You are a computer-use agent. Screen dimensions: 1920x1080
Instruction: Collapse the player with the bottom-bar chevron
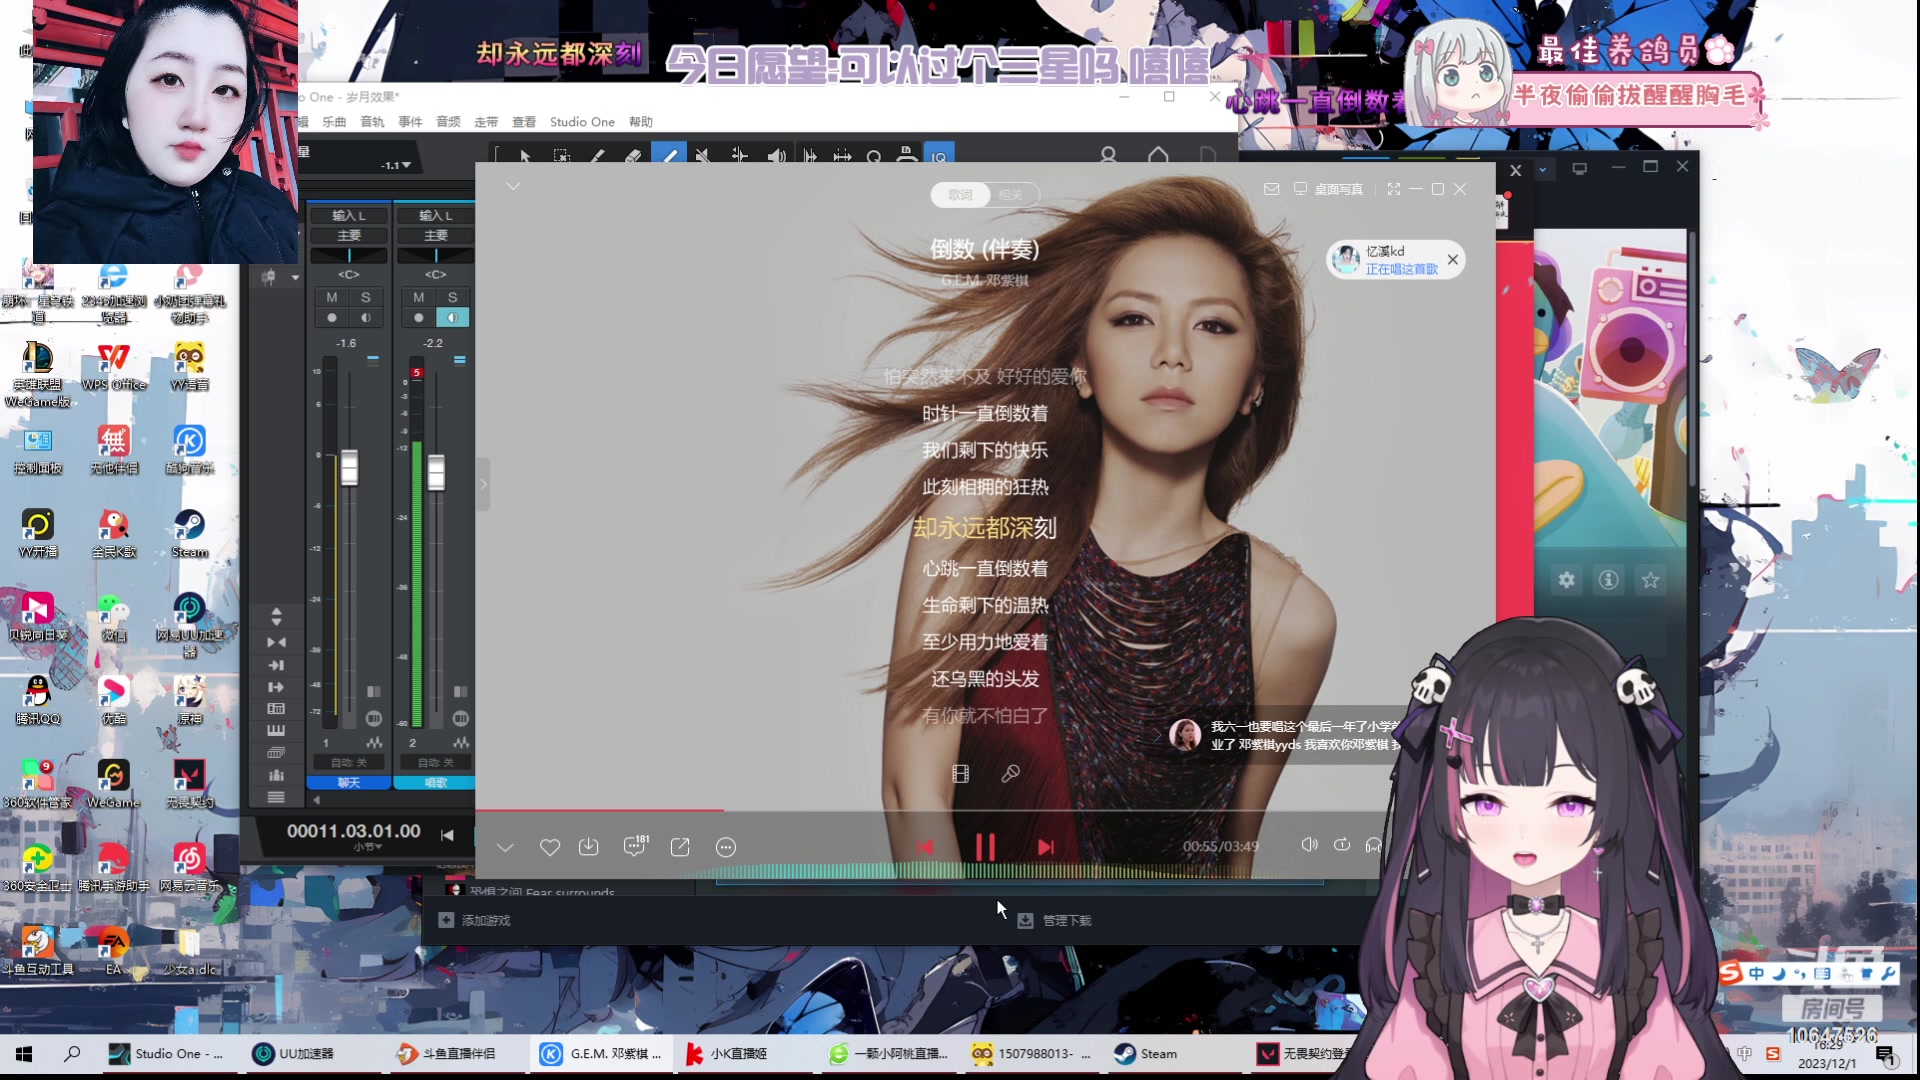pos(505,847)
